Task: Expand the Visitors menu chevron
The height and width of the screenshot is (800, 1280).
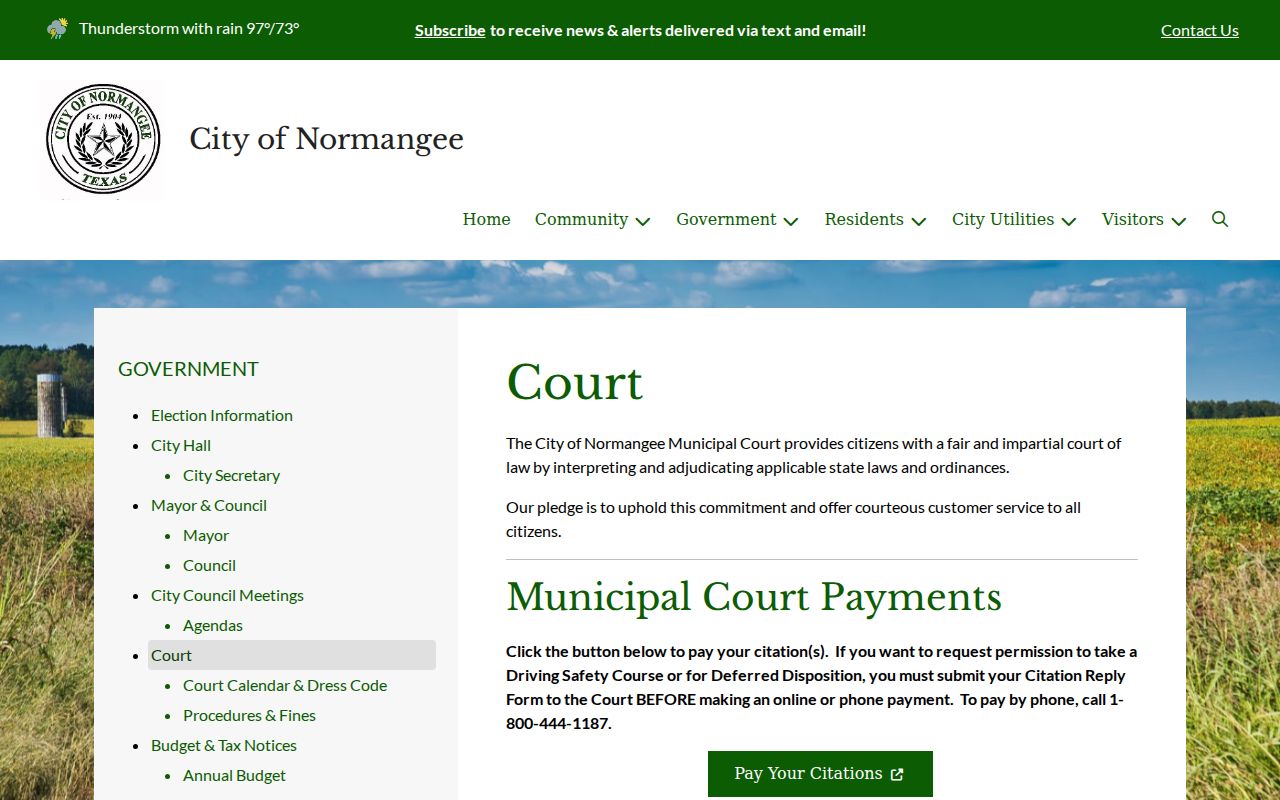Action: (1179, 221)
